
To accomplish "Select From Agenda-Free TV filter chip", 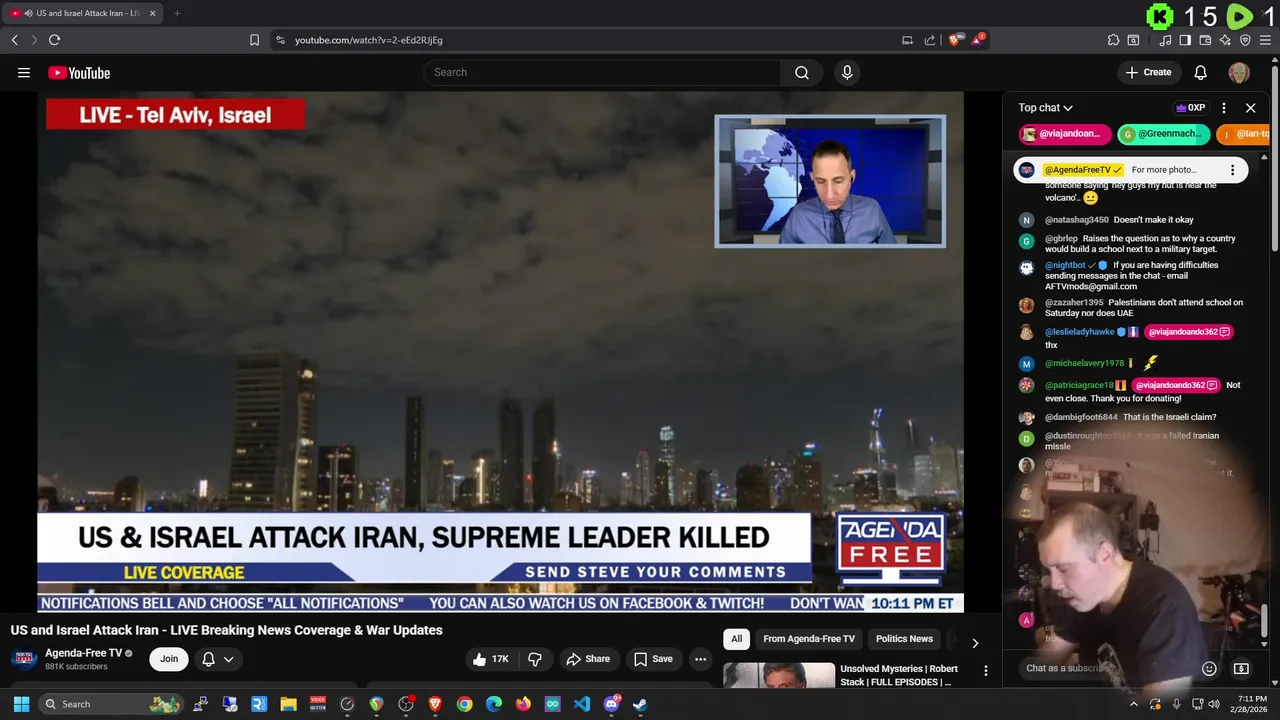I will tap(809, 639).
